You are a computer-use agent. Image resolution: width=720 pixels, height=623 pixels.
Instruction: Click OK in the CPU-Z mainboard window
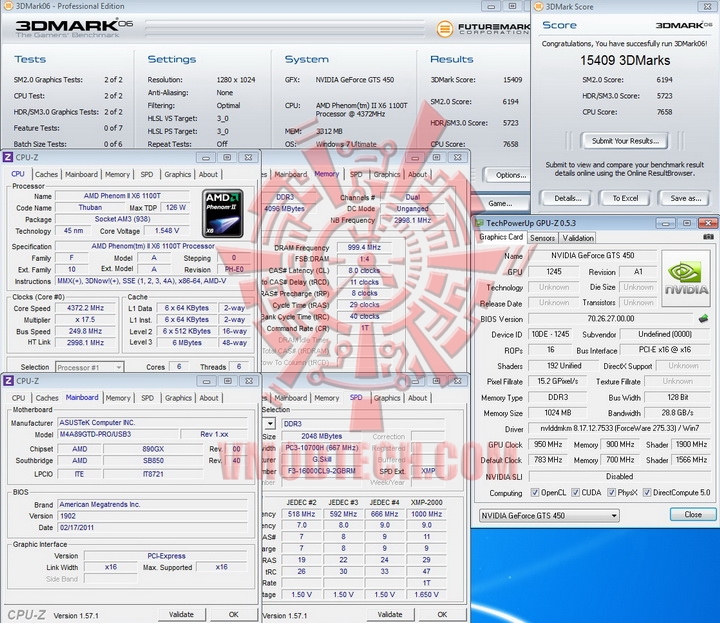click(x=233, y=614)
